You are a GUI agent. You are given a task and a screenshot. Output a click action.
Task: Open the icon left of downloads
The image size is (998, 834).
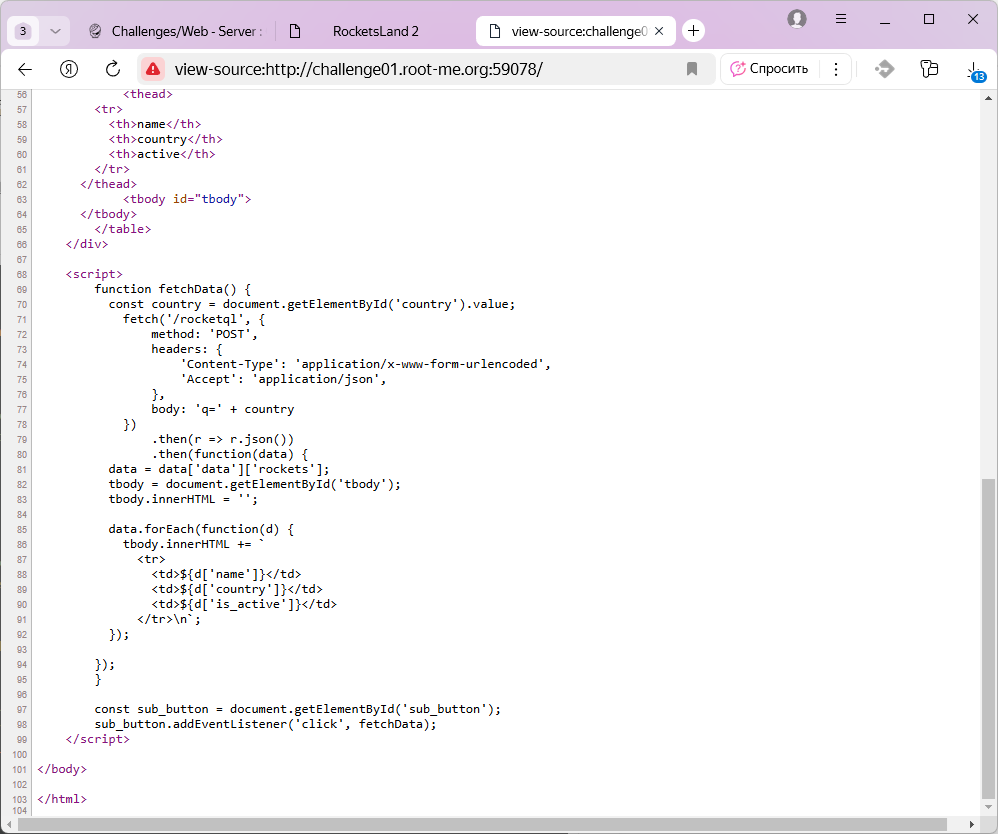click(929, 69)
